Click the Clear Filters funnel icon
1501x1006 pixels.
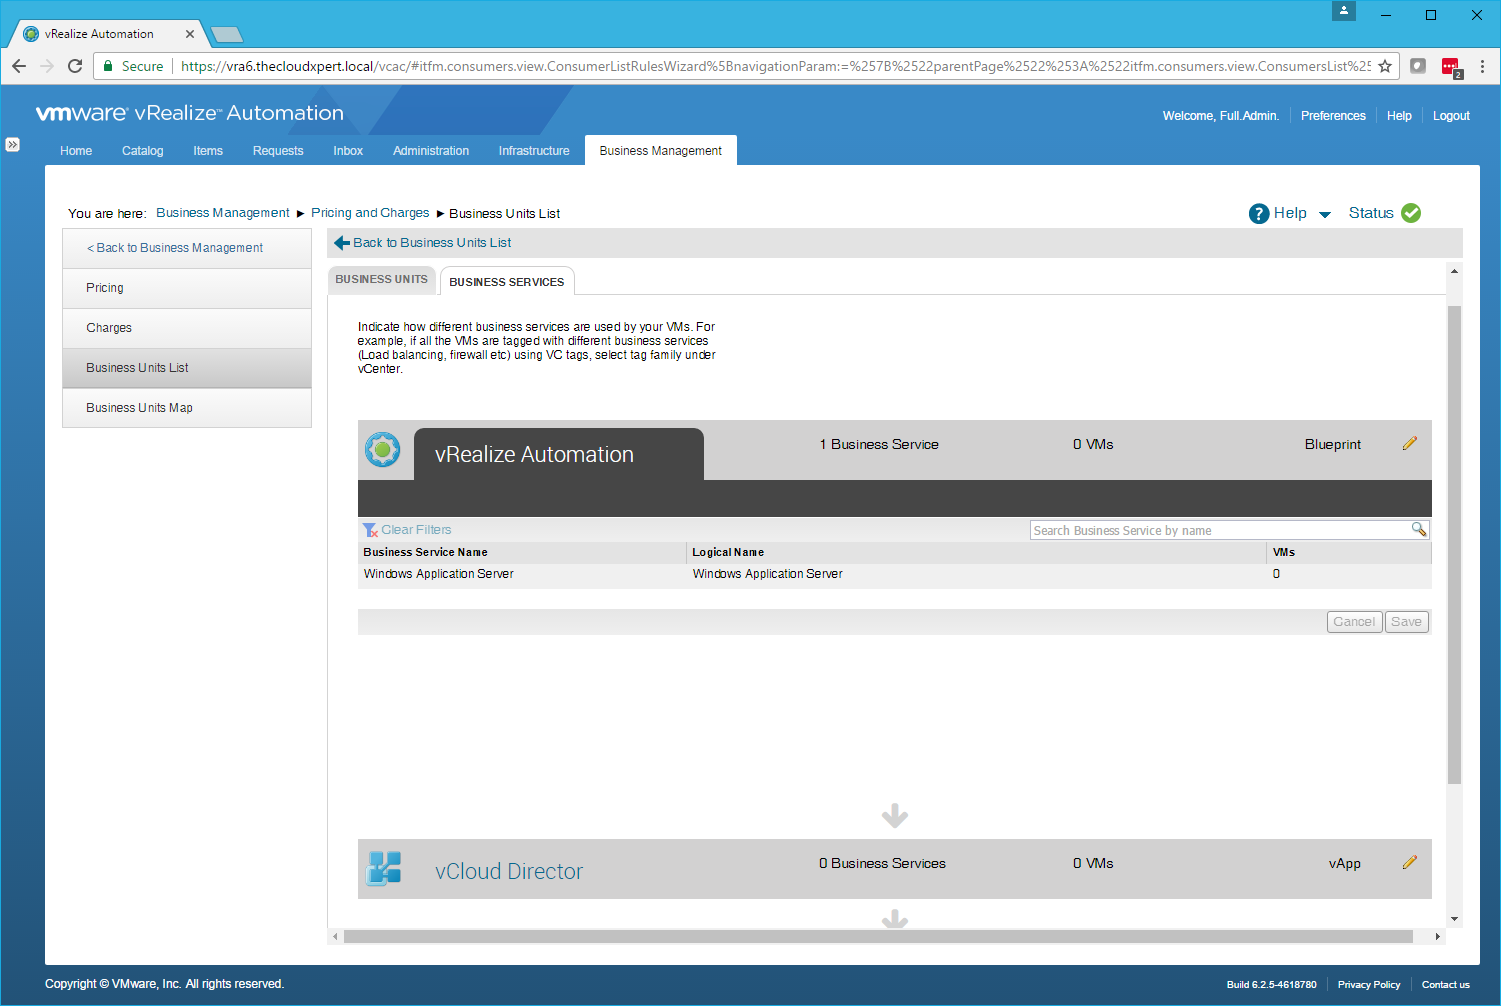pos(370,530)
